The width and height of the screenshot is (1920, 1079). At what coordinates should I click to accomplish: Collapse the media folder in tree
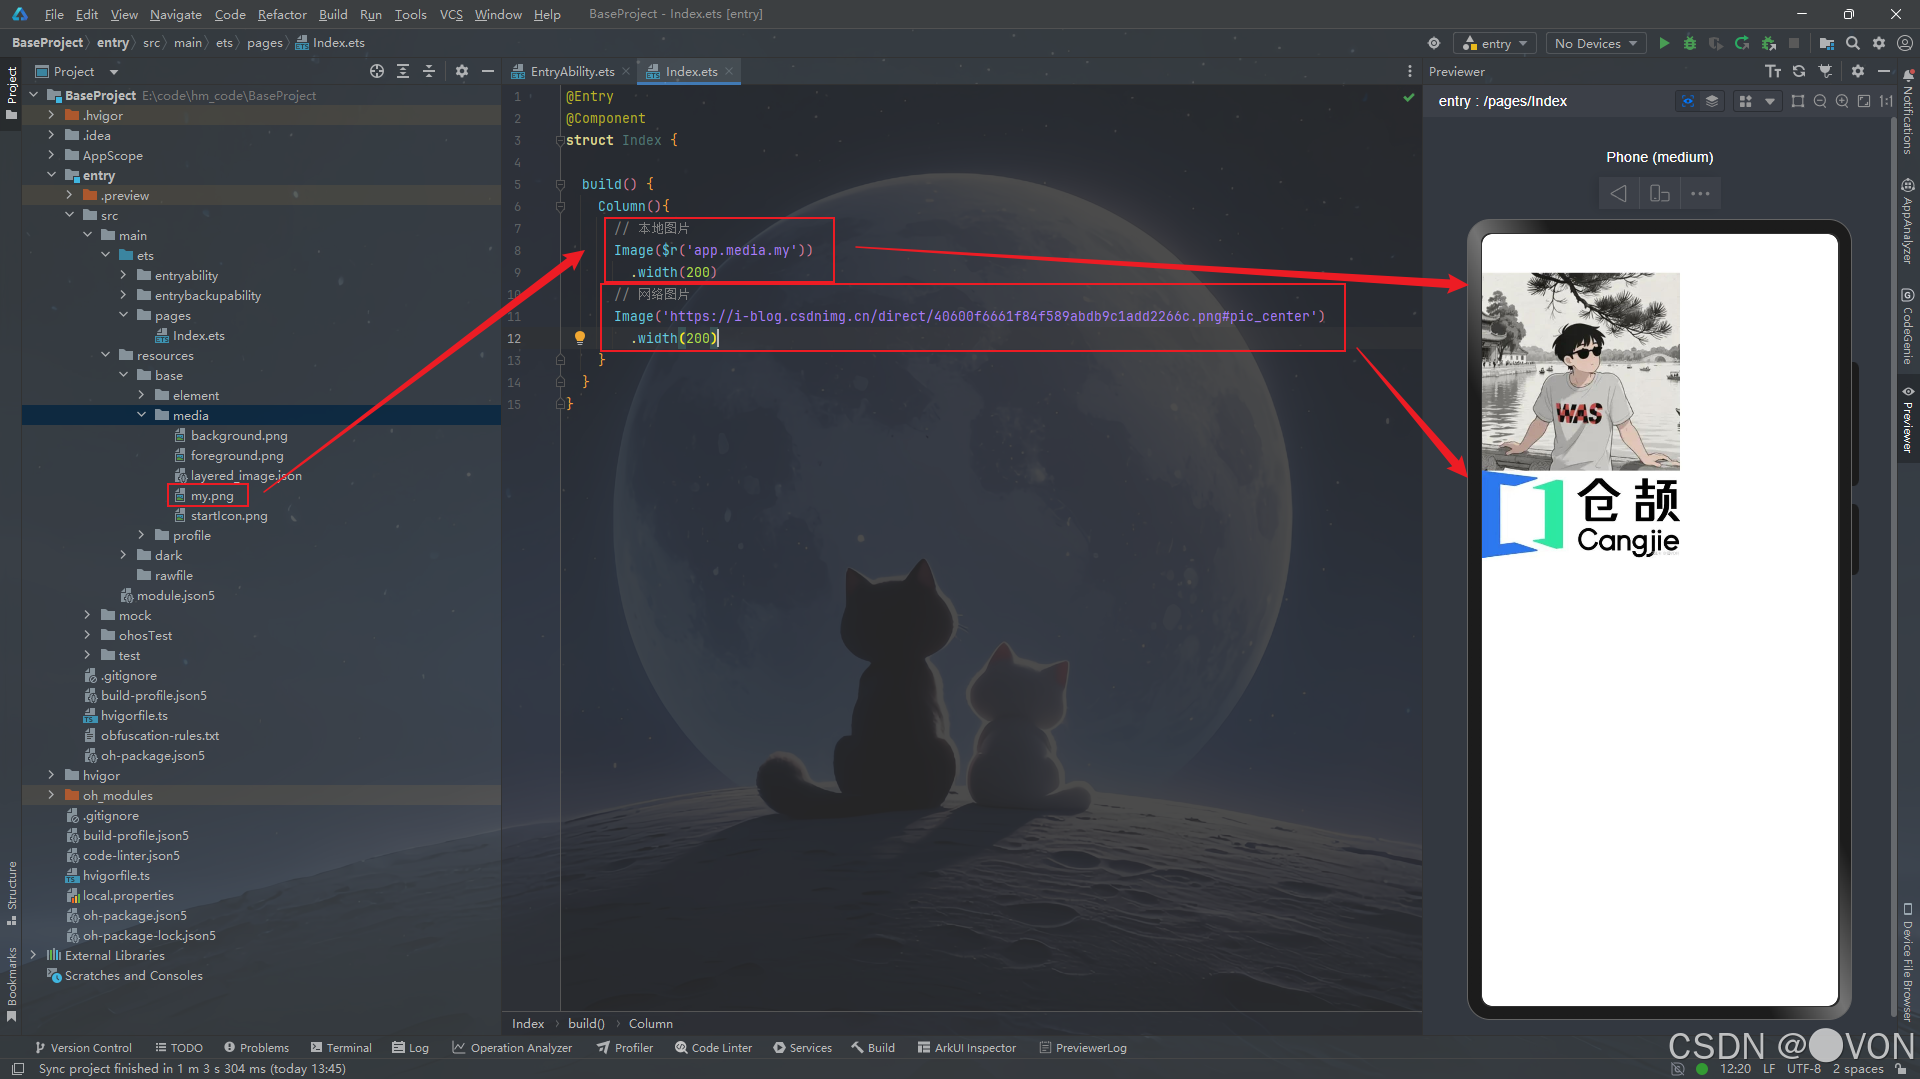tap(141, 415)
